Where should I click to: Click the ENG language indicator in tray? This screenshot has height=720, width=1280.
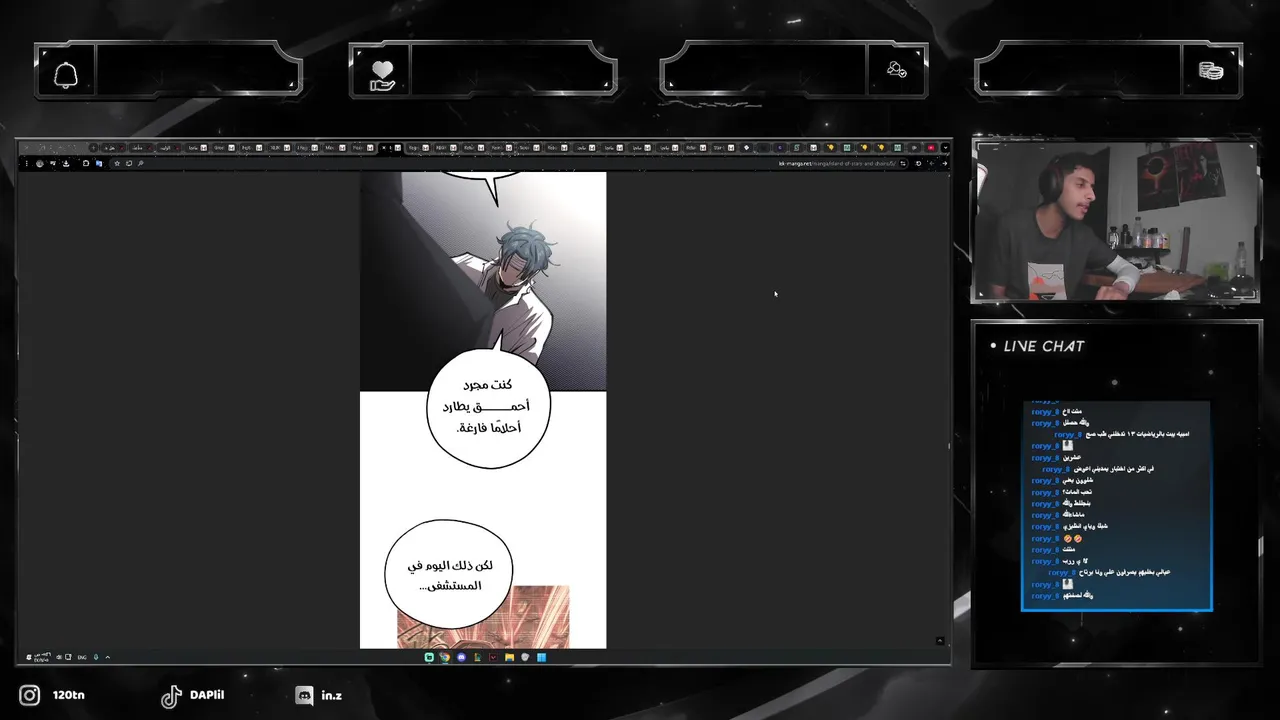coord(82,657)
